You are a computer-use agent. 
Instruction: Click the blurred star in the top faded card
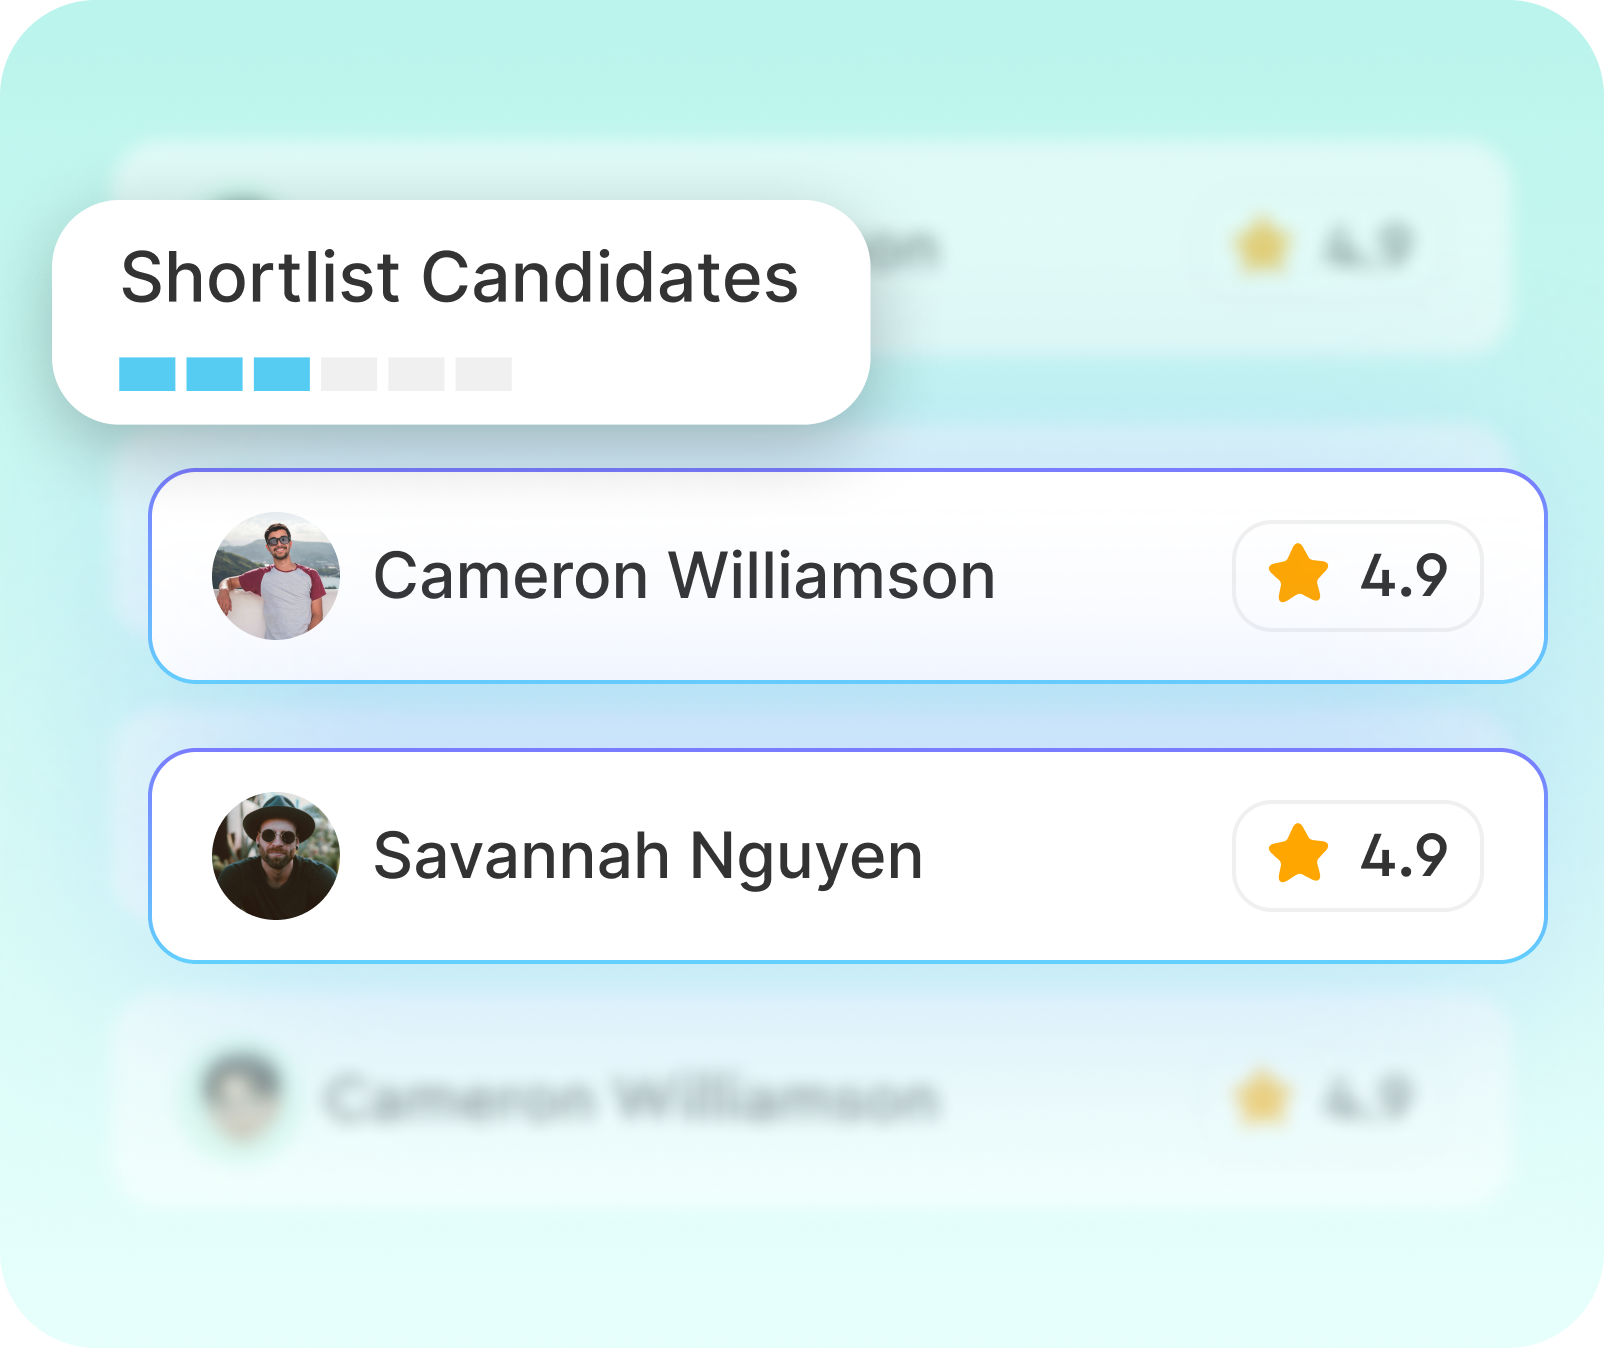click(1262, 245)
